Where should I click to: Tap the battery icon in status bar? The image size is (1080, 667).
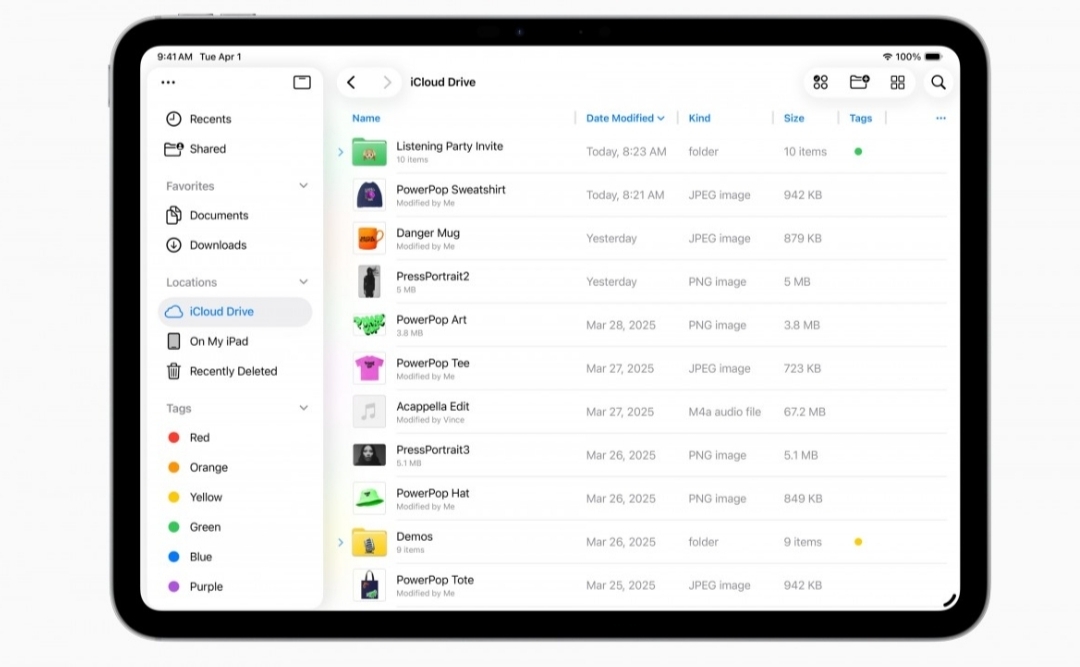click(933, 57)
